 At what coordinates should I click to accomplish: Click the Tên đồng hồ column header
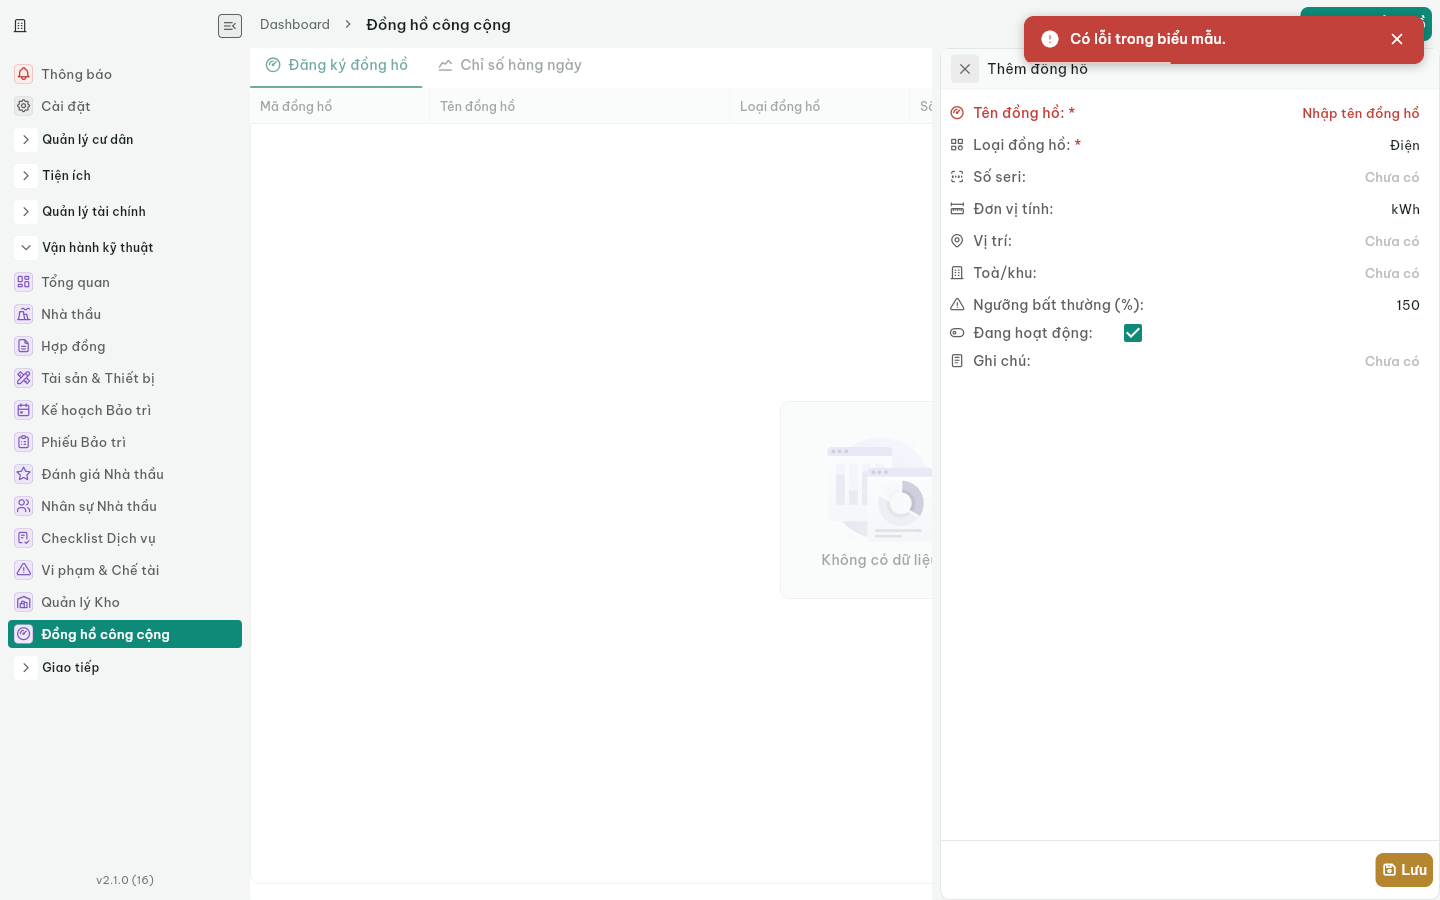(x=580, y=106)
